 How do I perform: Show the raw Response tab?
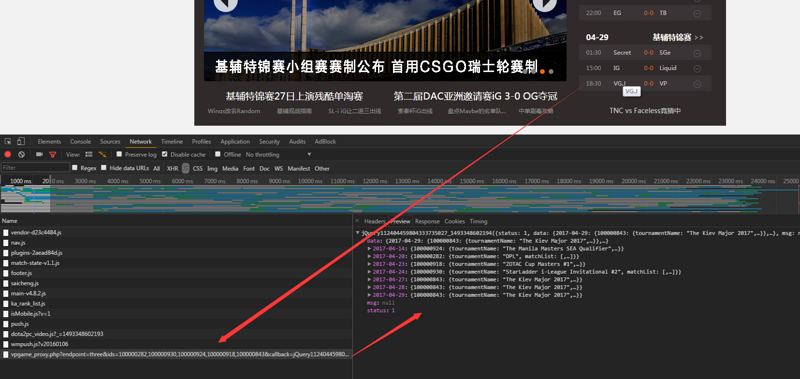(x=428, y=221)
